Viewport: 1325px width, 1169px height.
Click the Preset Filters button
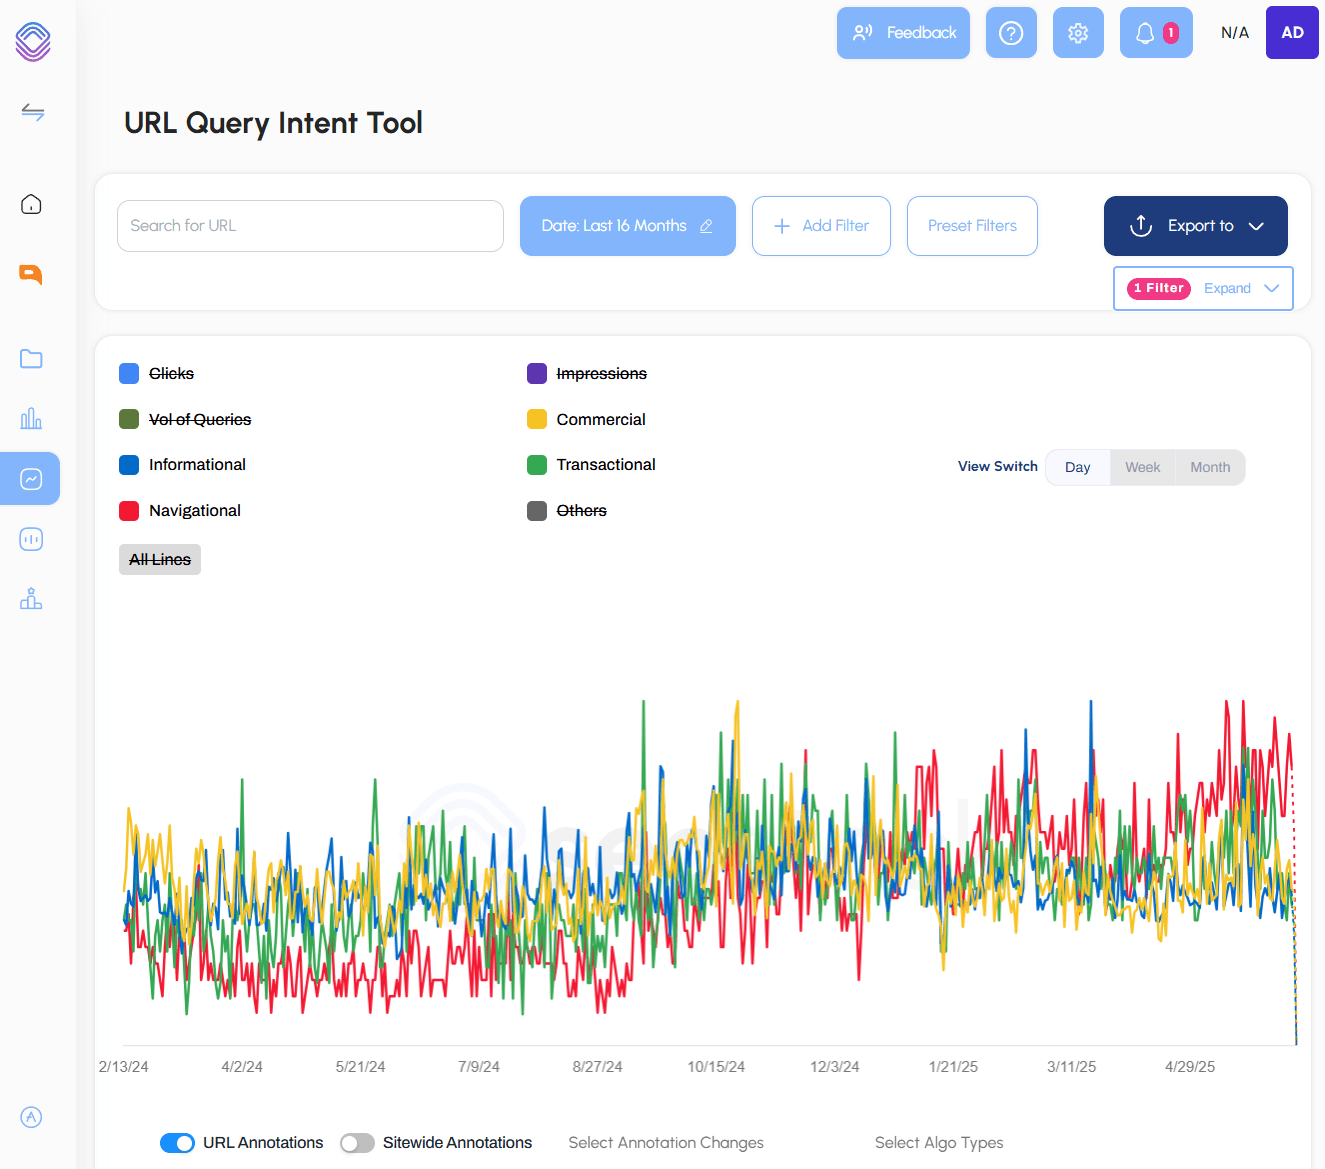click(971, 226)
